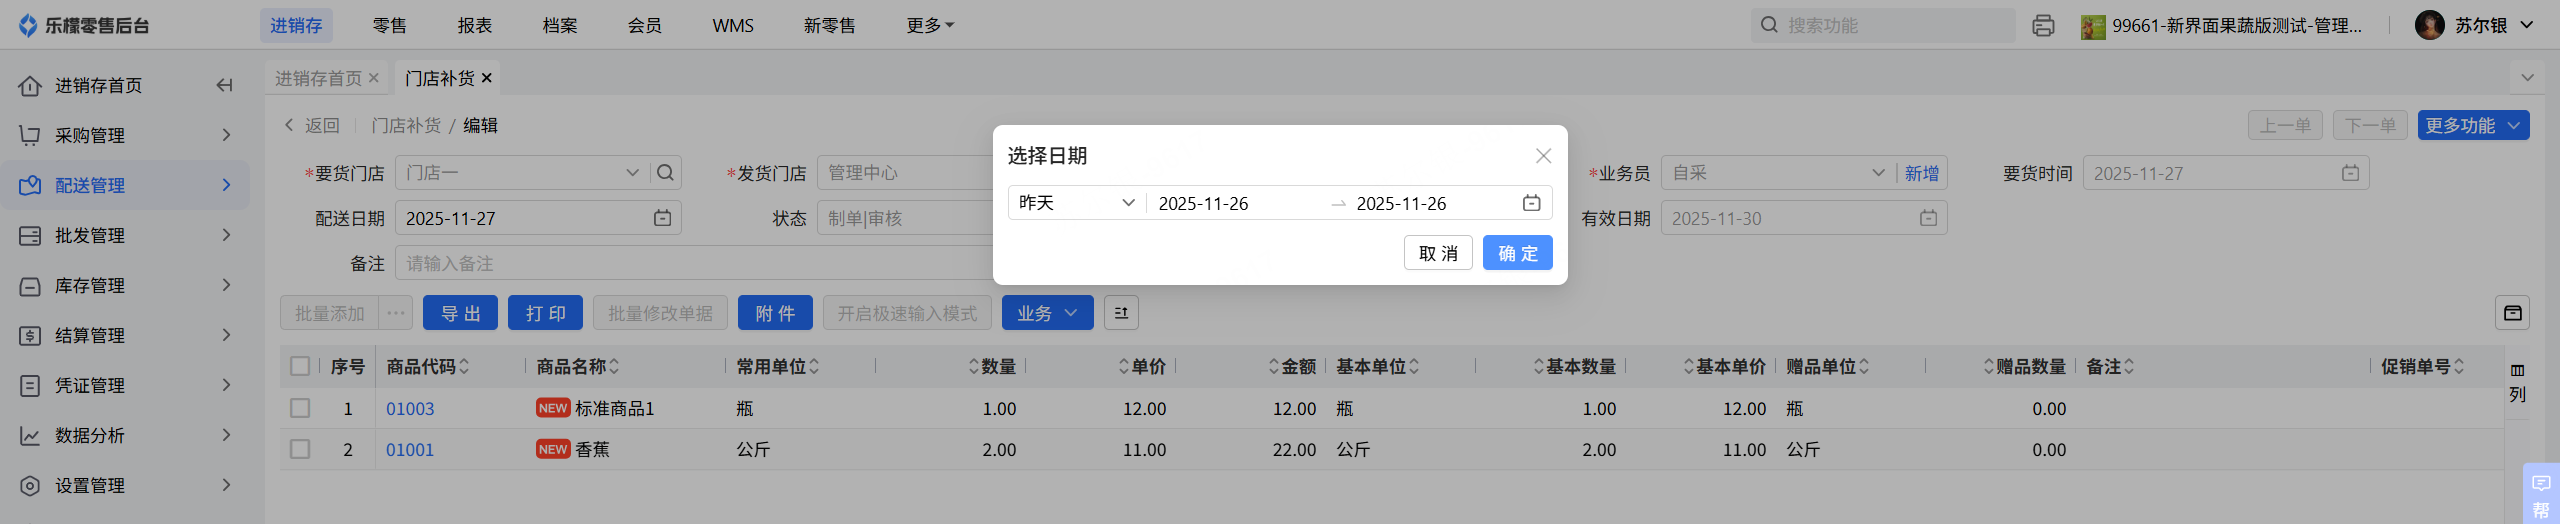2560x524 pixels.
Task: Click the row height adjust icon beside 业务
Action: point(1121,313)
